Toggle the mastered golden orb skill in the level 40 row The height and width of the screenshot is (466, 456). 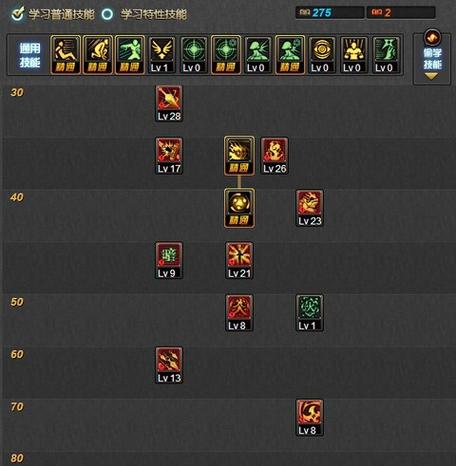(239, 208)
